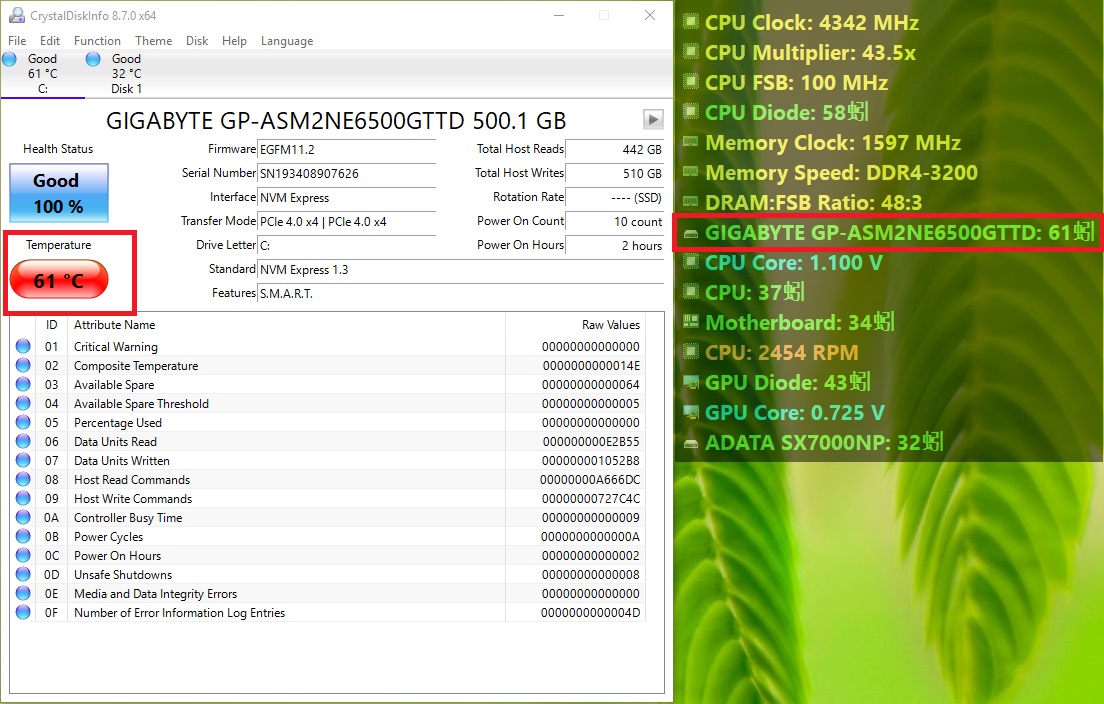The height and width of the screenshot is (704, 1104).
Task: Open the Disk menu
Action: pyautogui.click(x=197, y=41)
